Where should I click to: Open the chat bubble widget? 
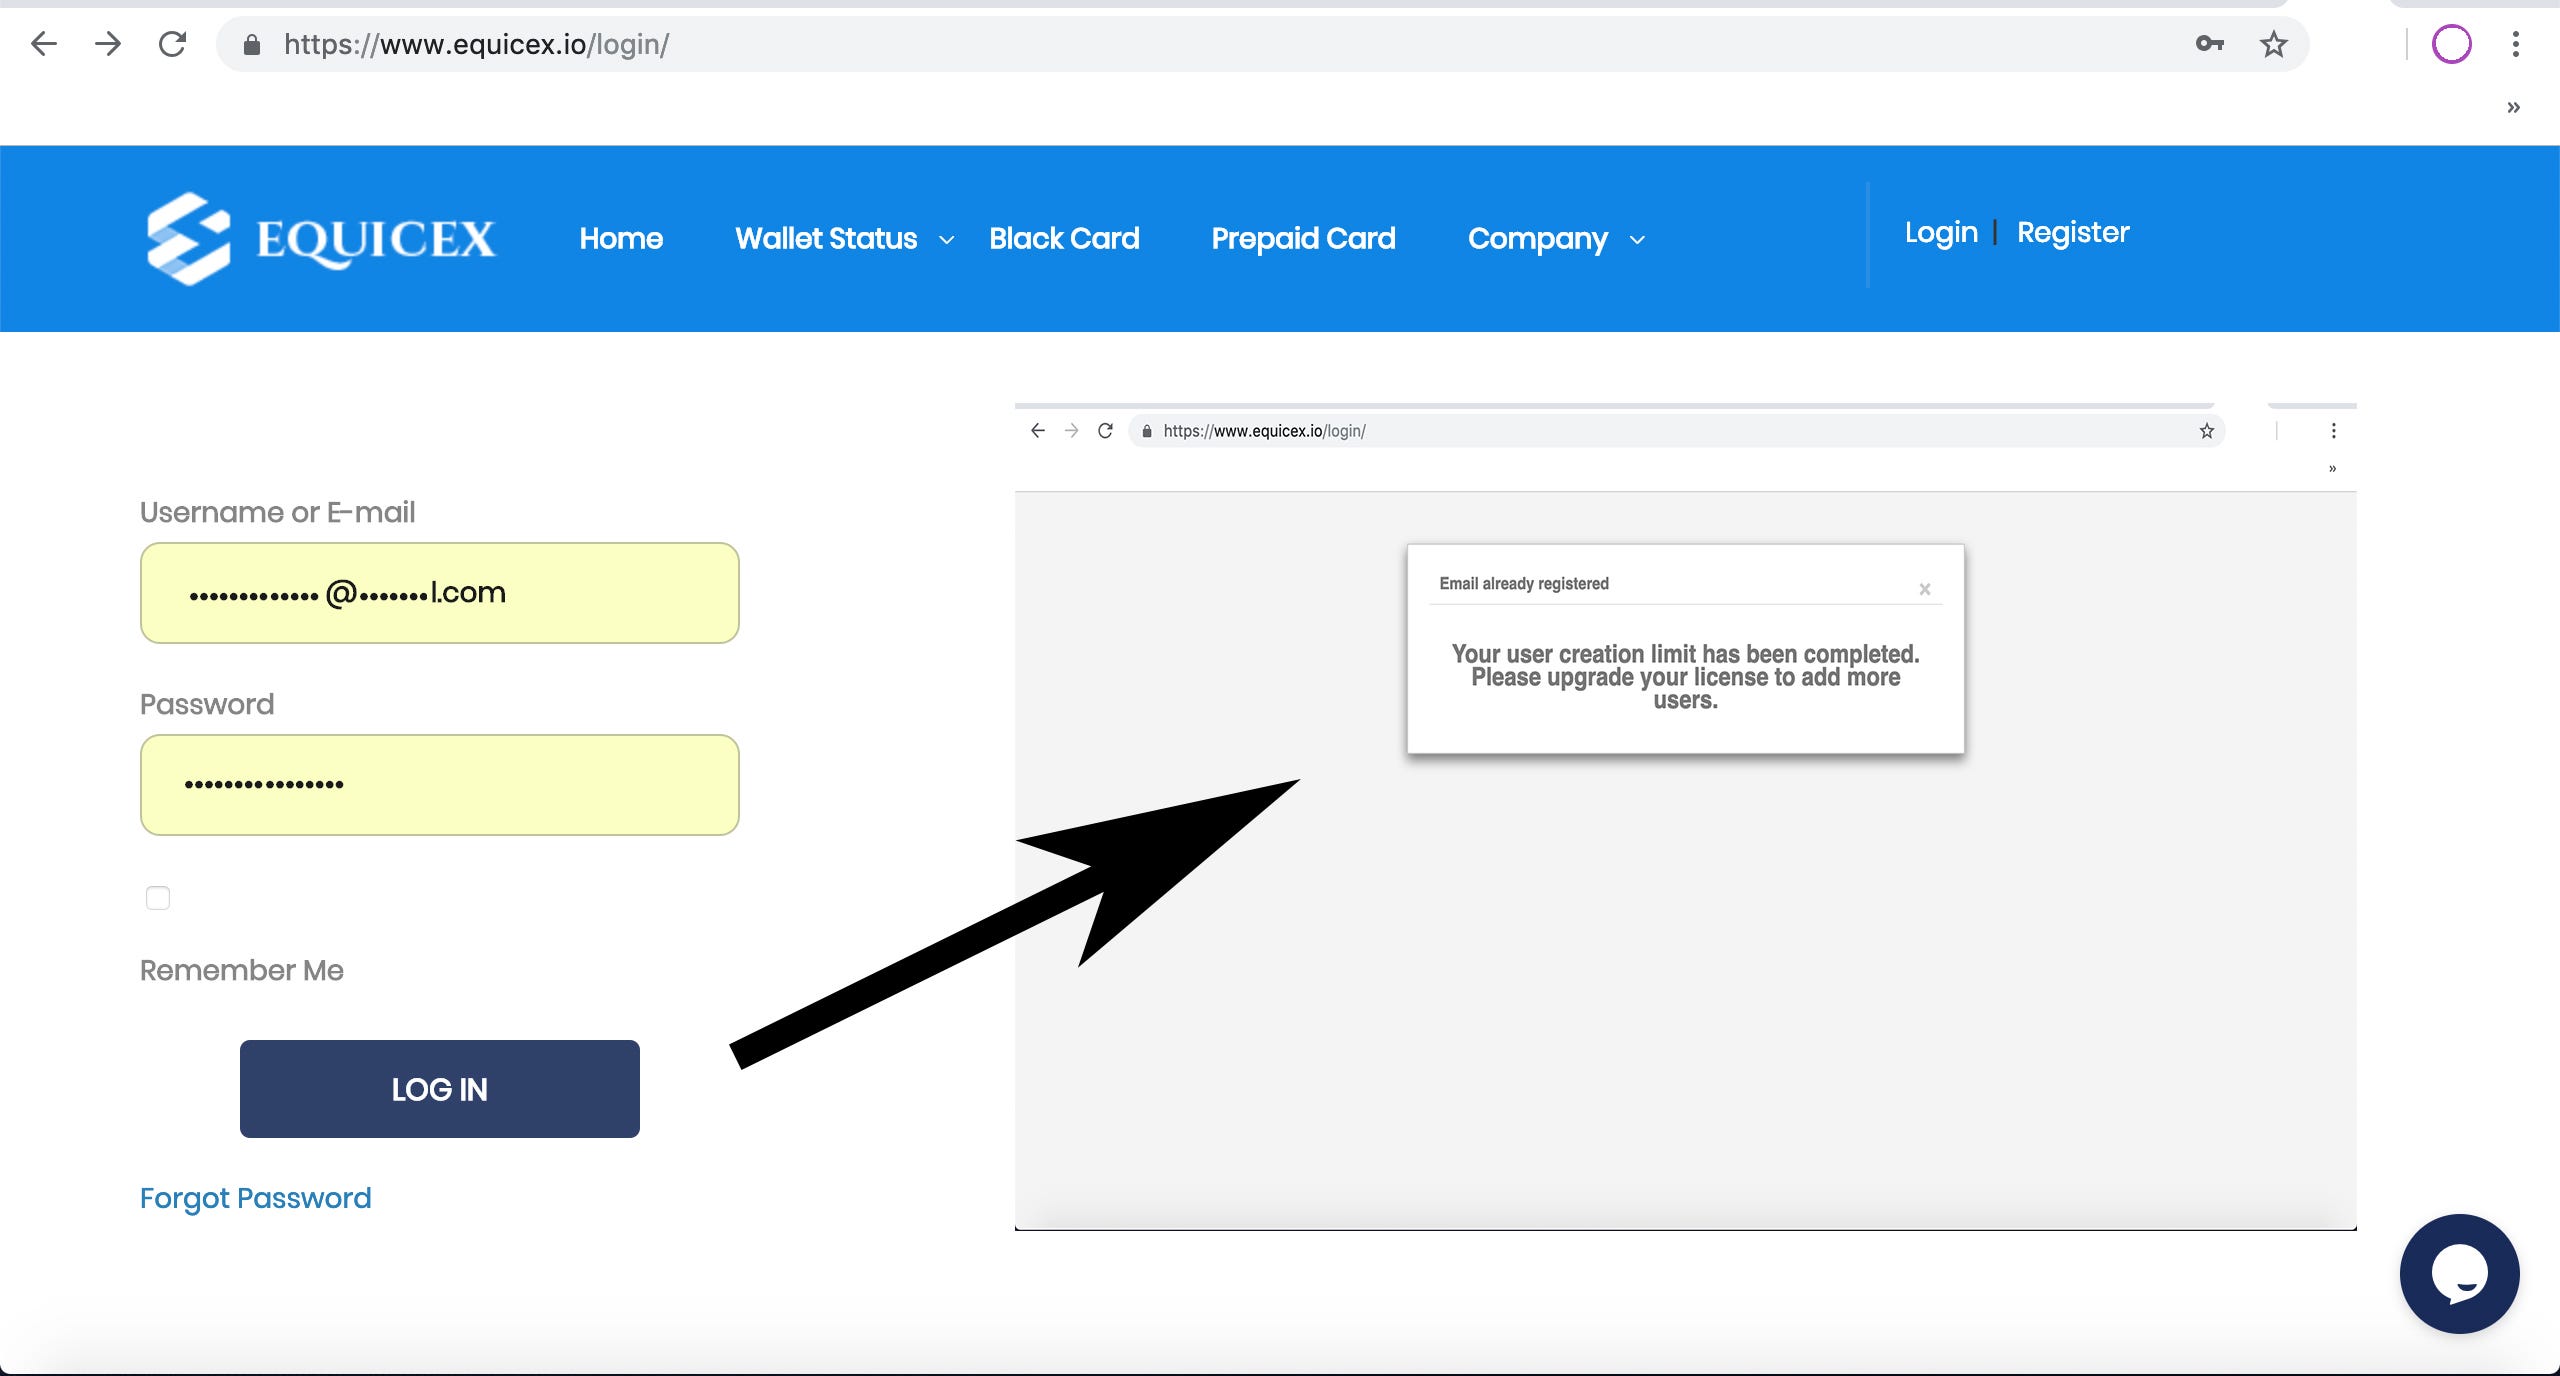(x=2459, y=1273)
